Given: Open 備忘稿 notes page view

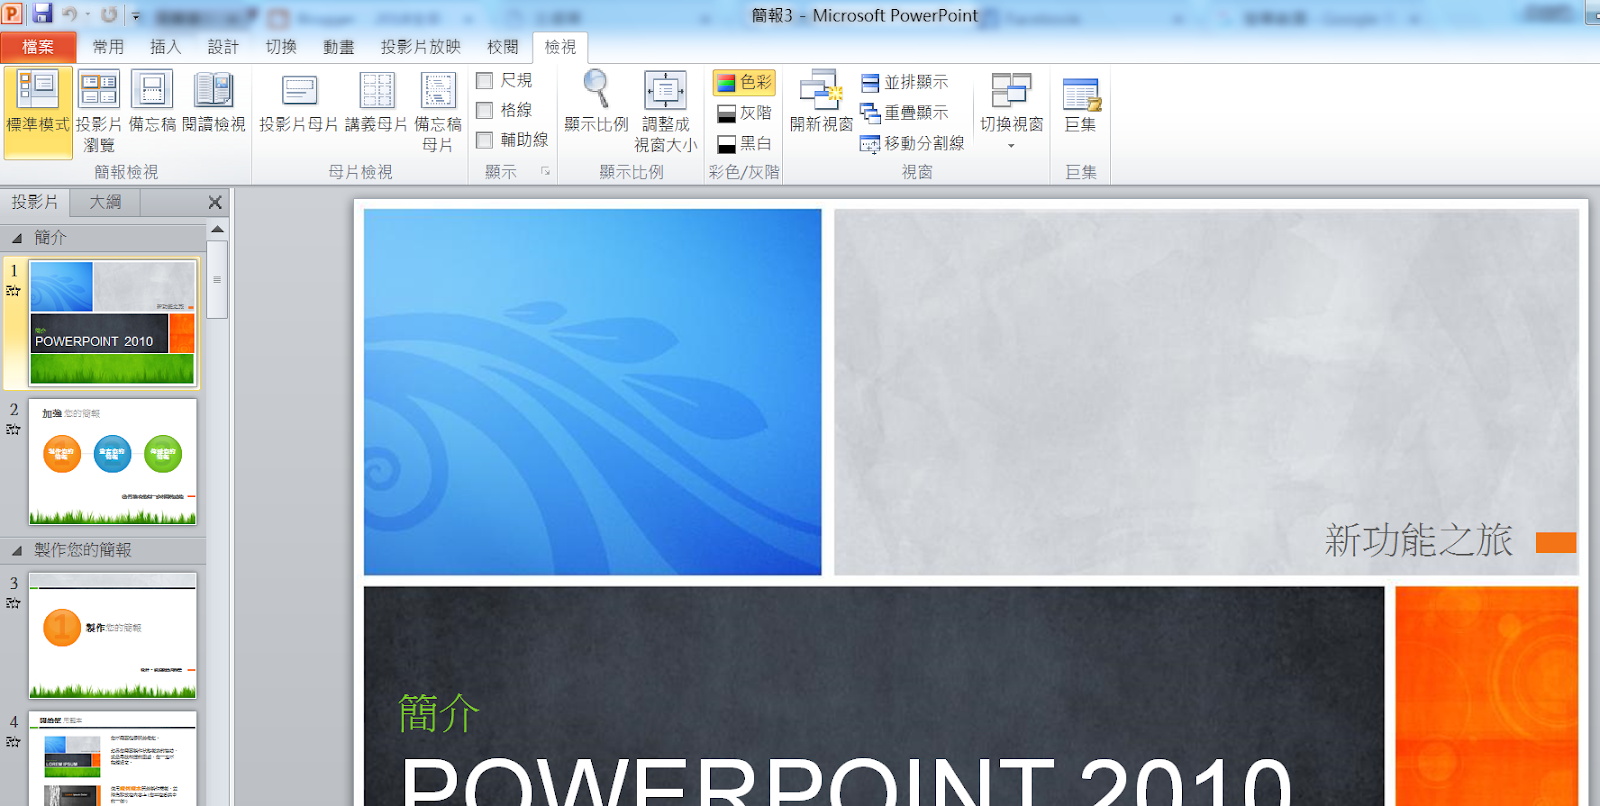Looking at the screenshot, I should (152, 102).
